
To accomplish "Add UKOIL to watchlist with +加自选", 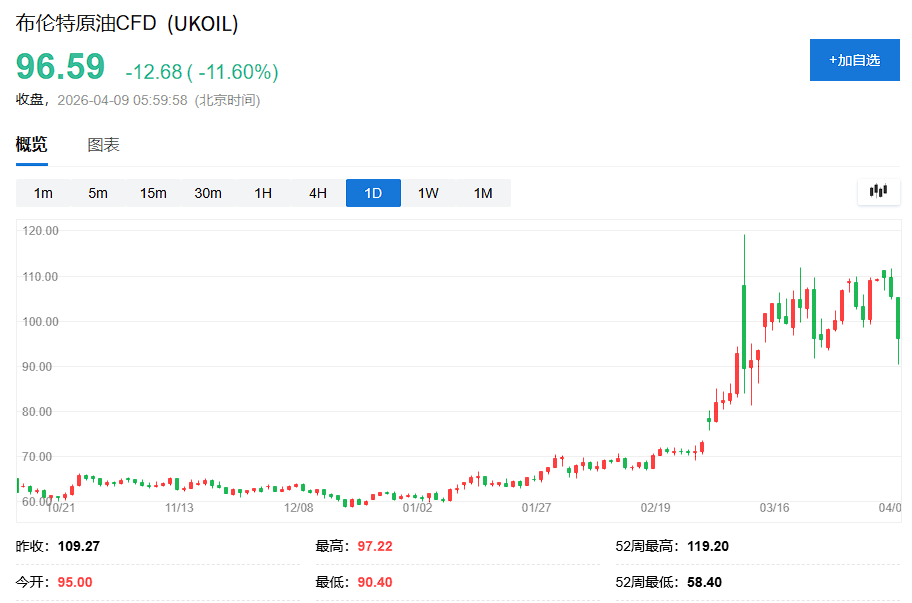I will coord(854,60).
